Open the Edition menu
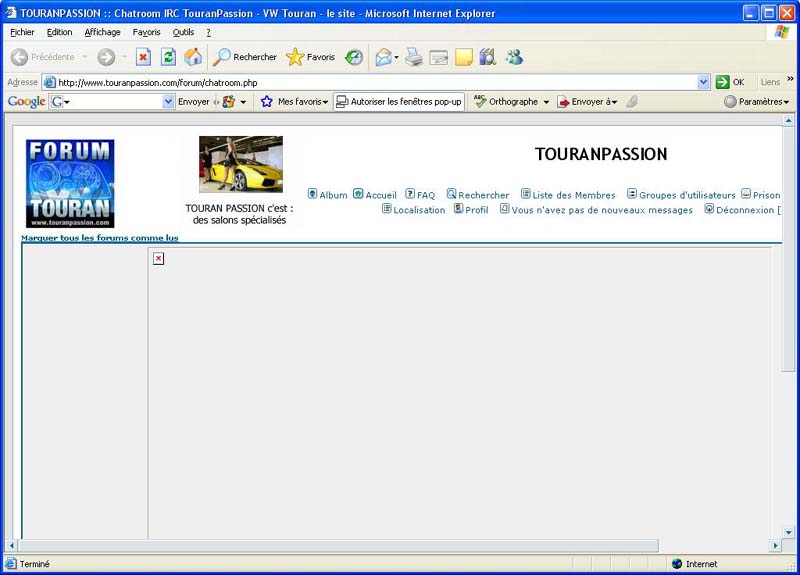Viewport: 800px width, 575px height. [59, 32]
